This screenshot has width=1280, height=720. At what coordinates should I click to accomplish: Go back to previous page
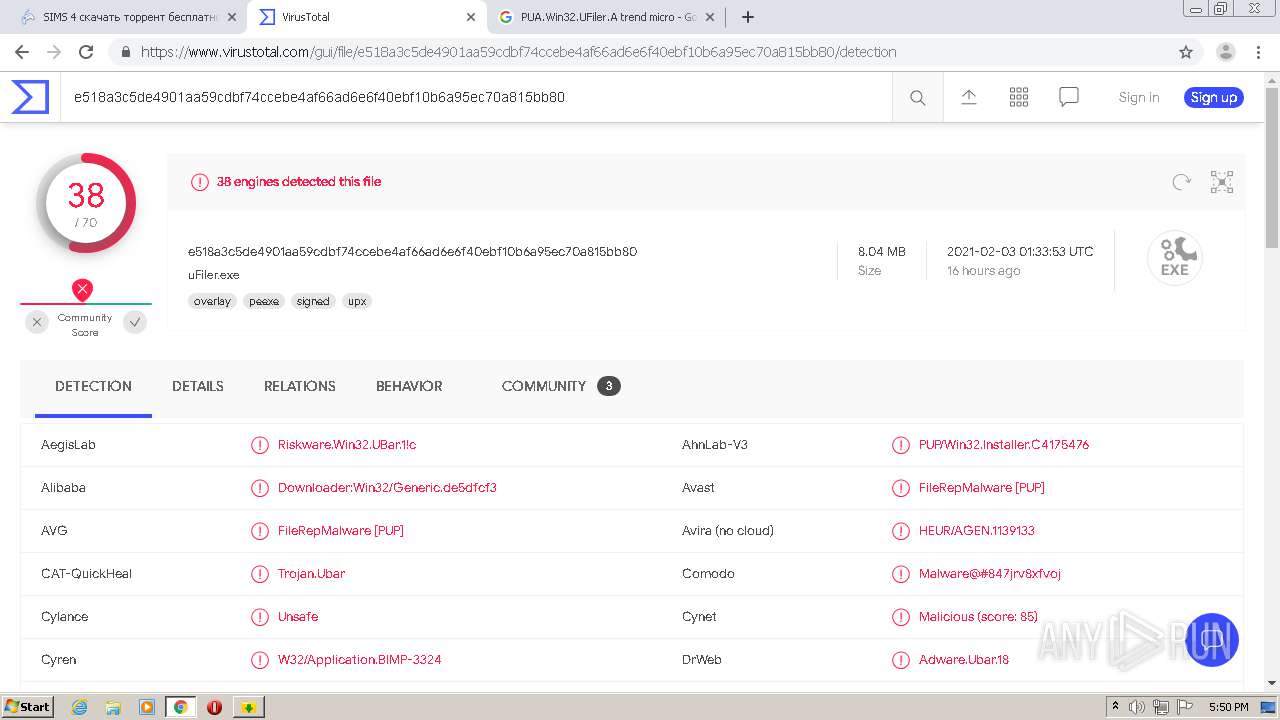click(x=22, y=52)
